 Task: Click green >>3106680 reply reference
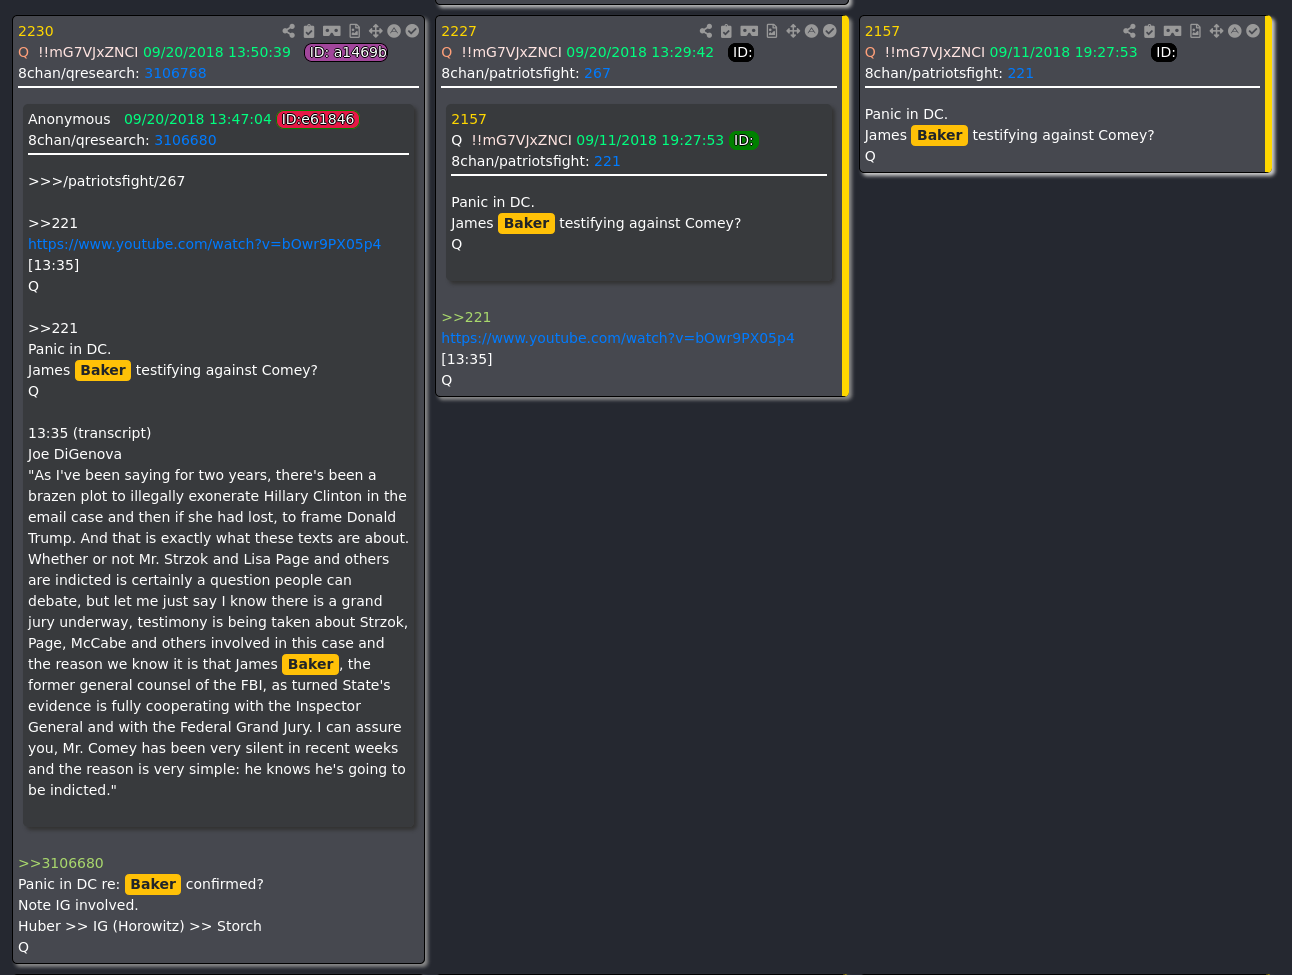(61, 863)
